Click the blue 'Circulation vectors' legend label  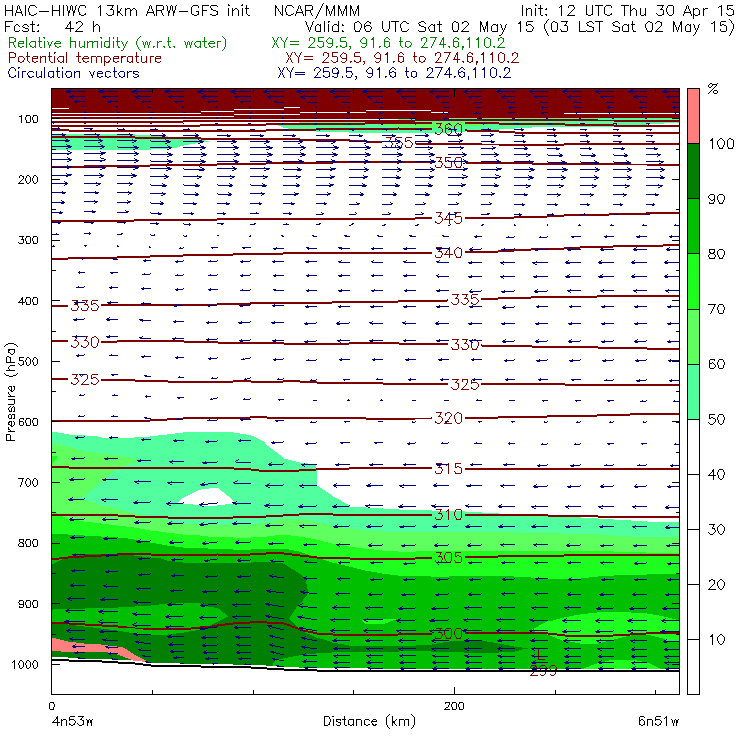73,73
